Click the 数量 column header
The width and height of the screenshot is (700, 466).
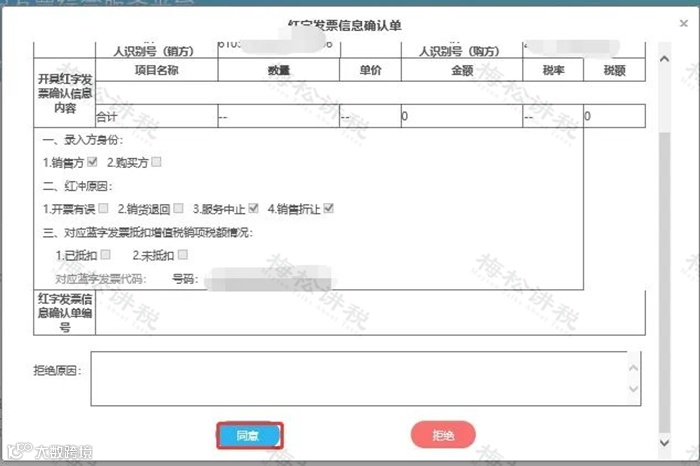pos(279,70)
